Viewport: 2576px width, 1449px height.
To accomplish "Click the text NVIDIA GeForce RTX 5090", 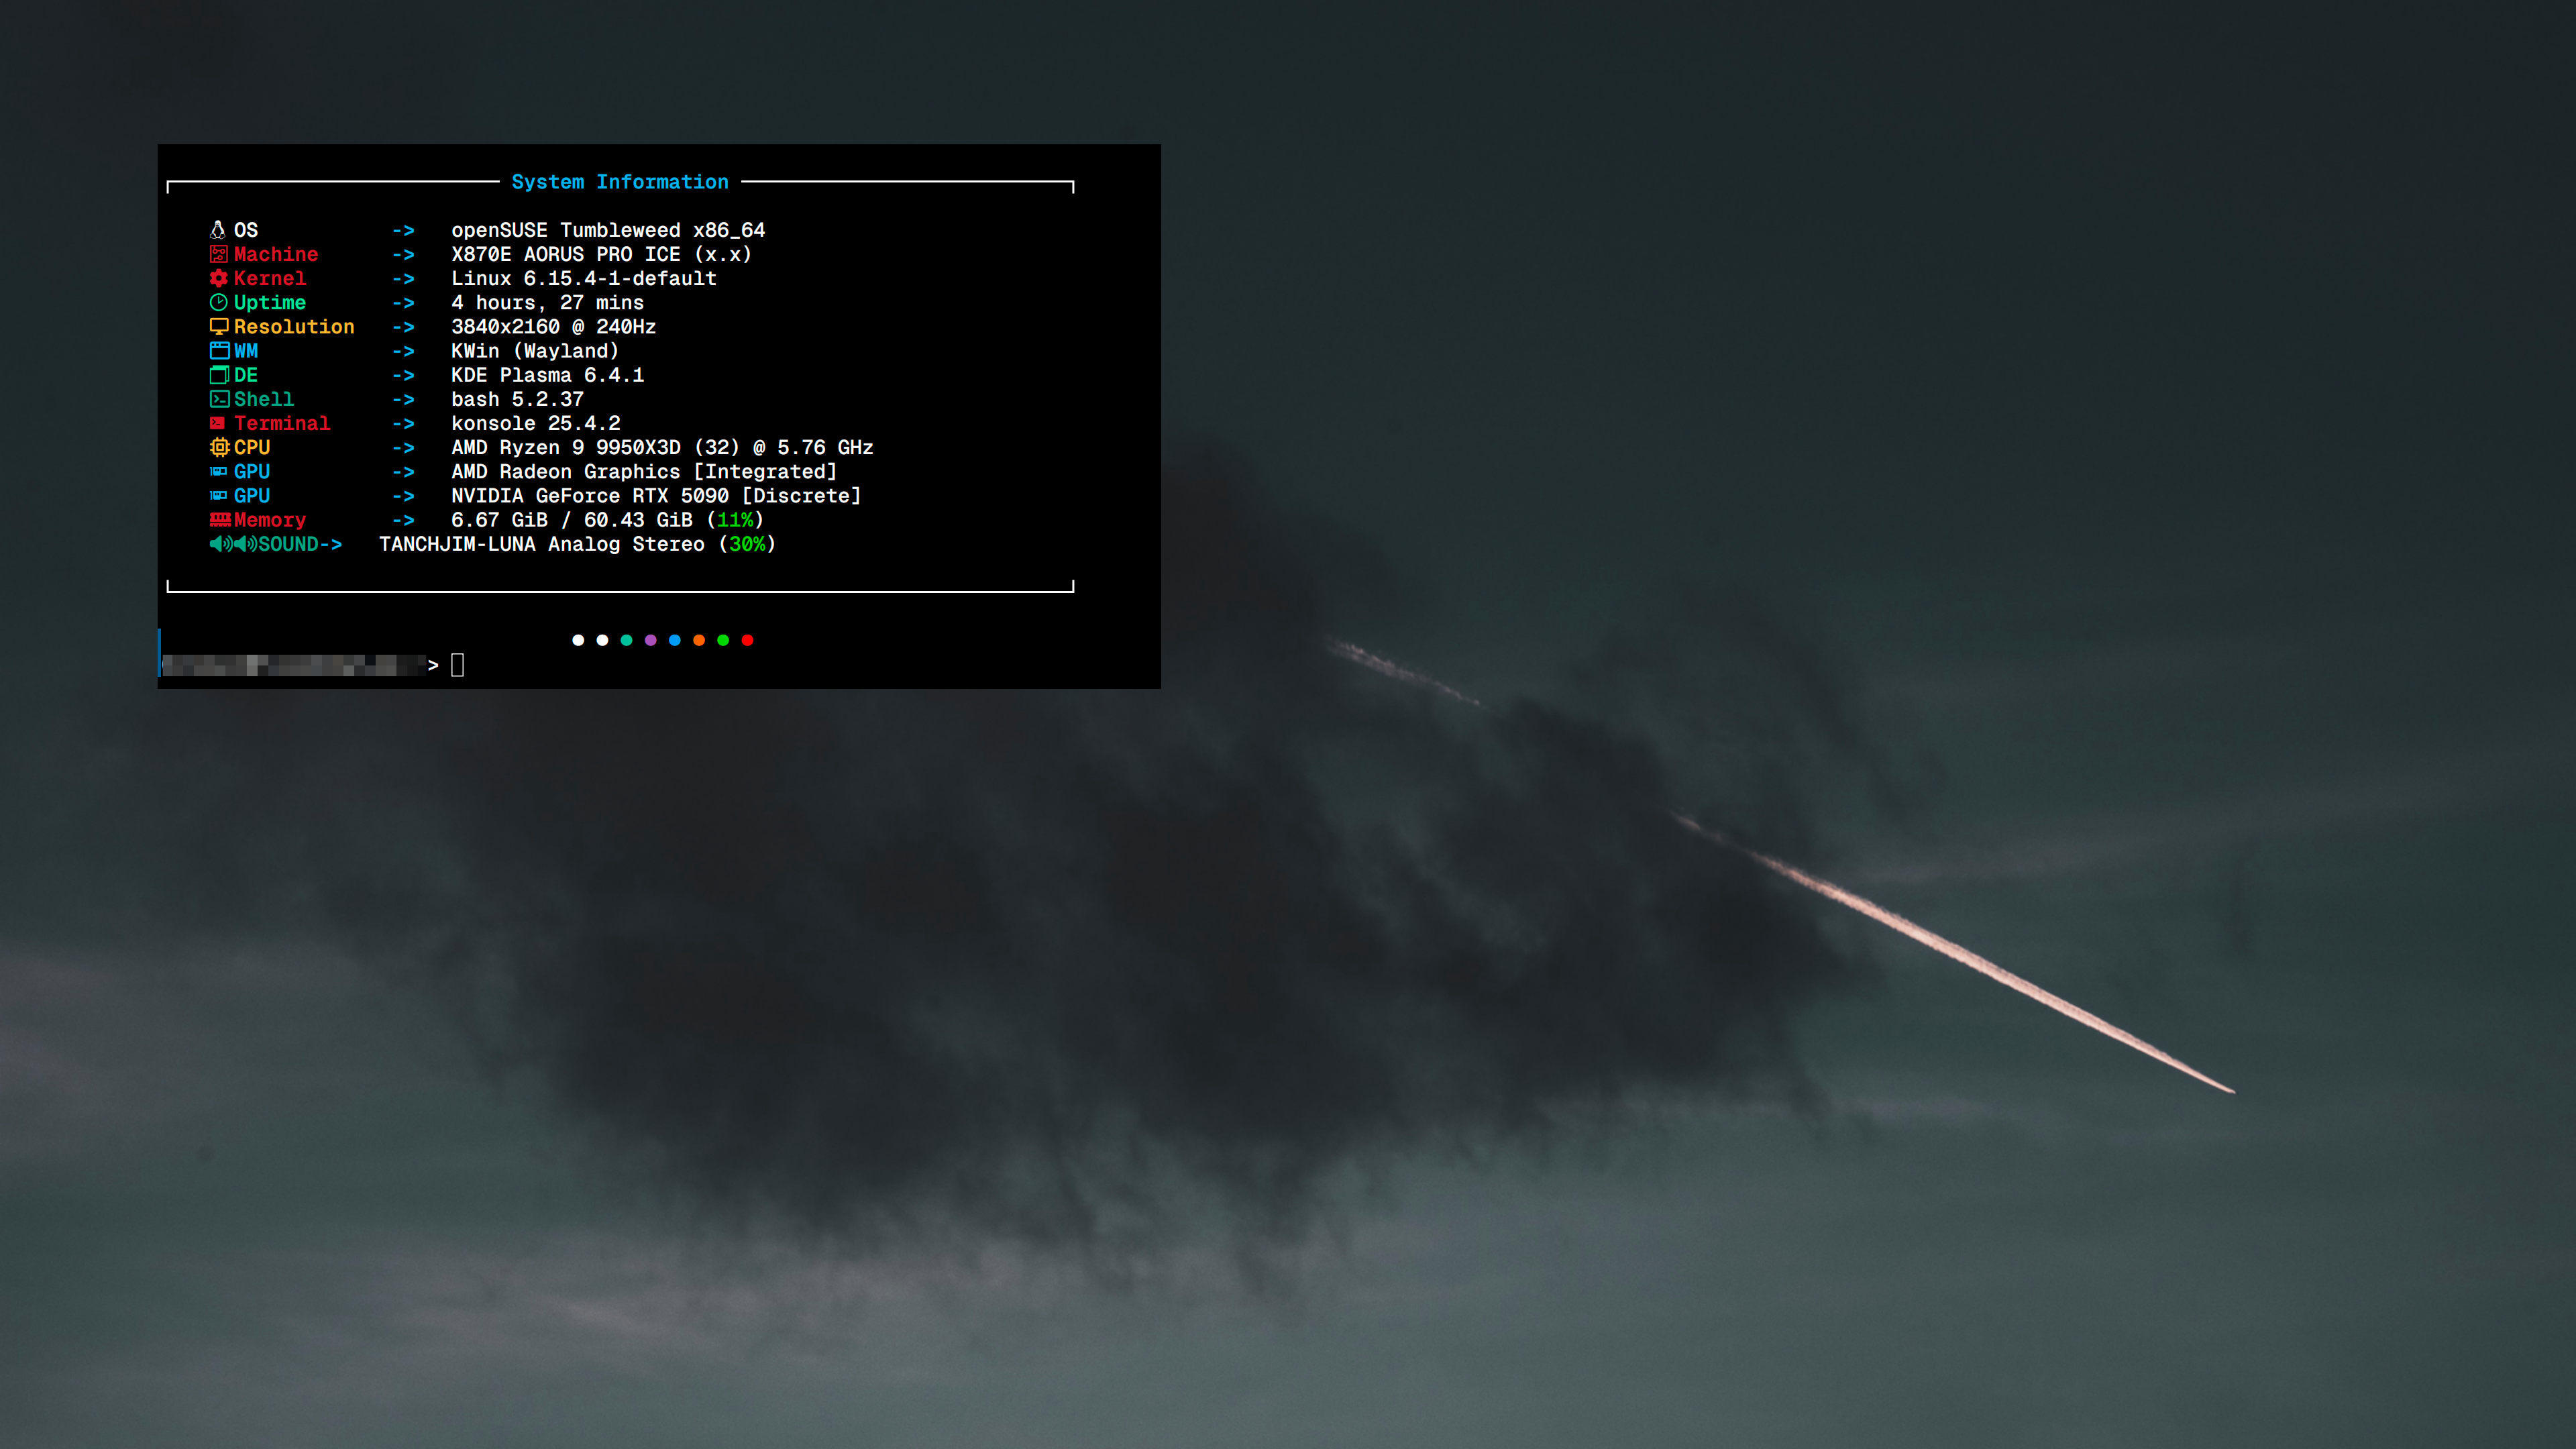I will pyautogui.click(x=590, y=495).
